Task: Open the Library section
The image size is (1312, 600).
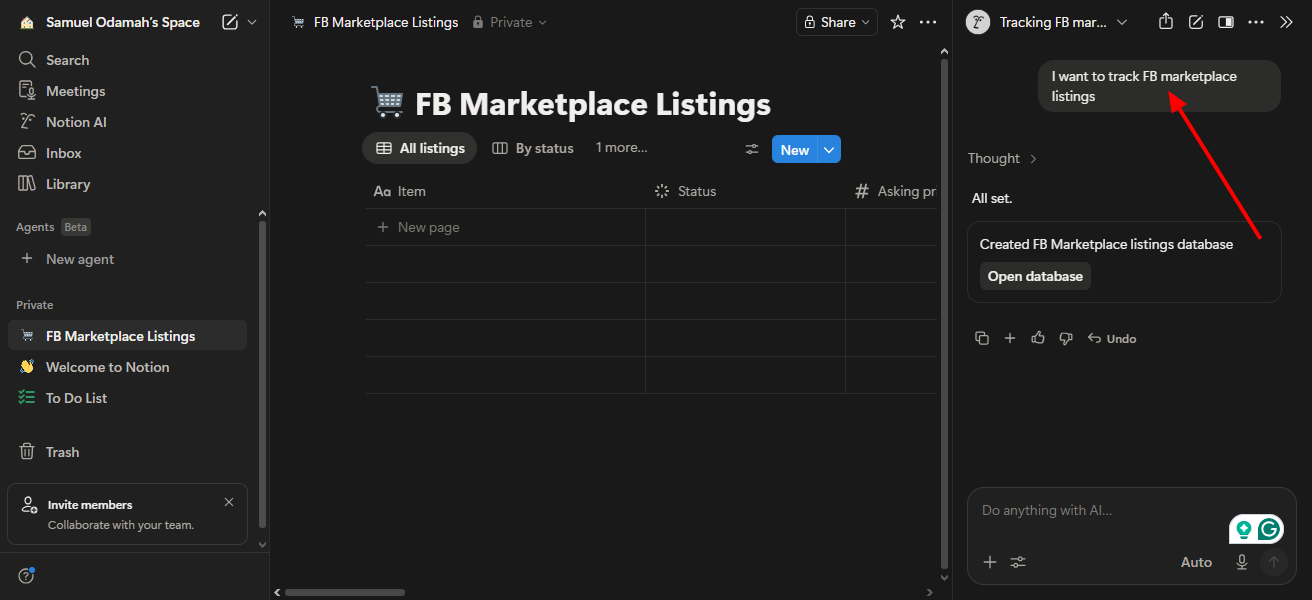Action: tap(66, 183)
